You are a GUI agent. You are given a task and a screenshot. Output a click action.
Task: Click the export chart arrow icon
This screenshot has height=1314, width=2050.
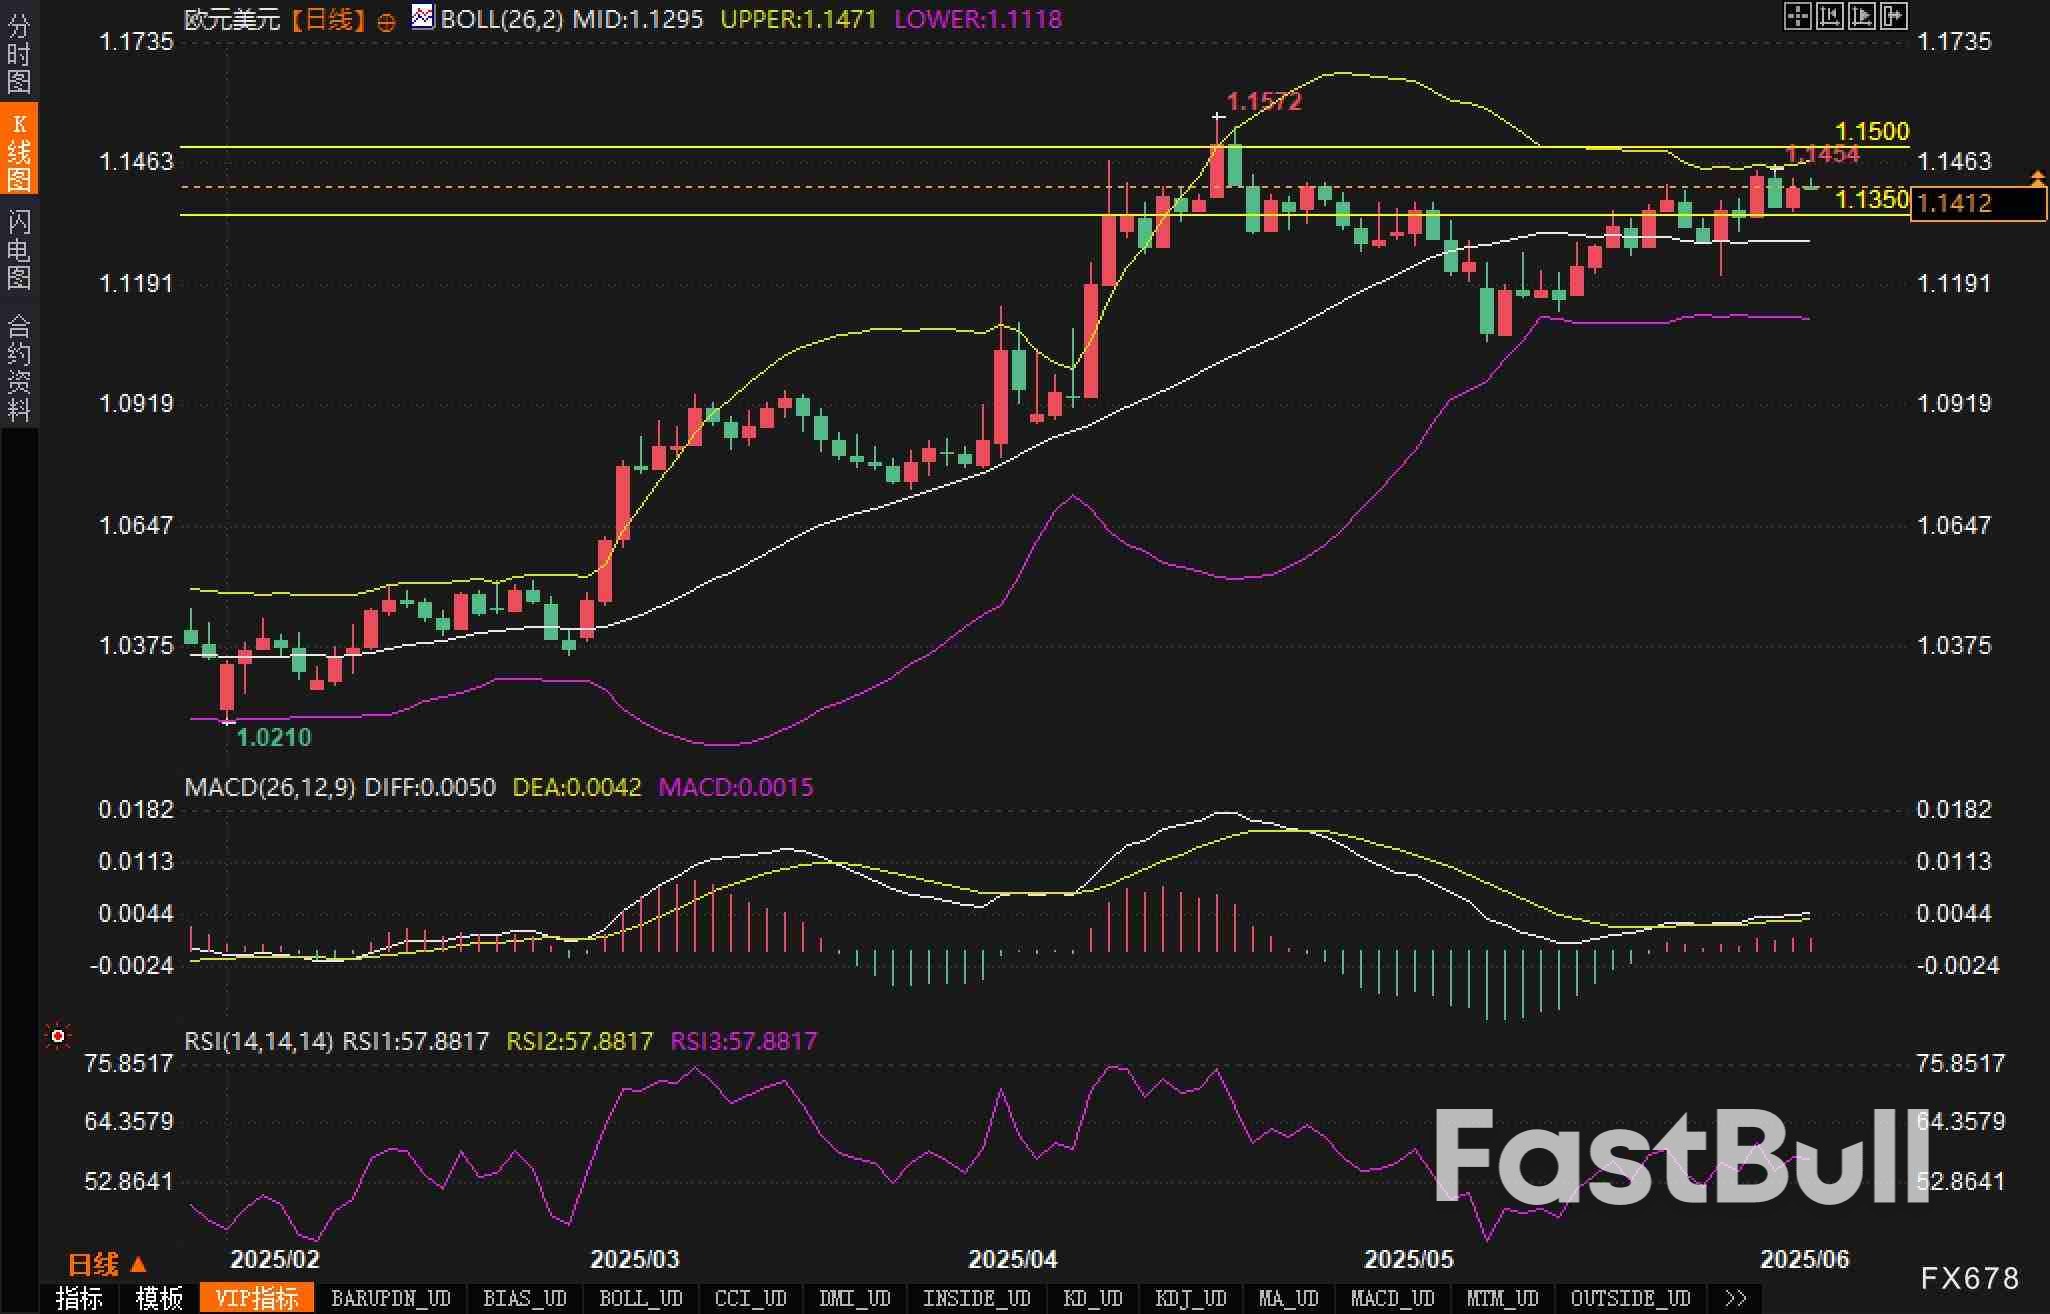click(1893, 16)
